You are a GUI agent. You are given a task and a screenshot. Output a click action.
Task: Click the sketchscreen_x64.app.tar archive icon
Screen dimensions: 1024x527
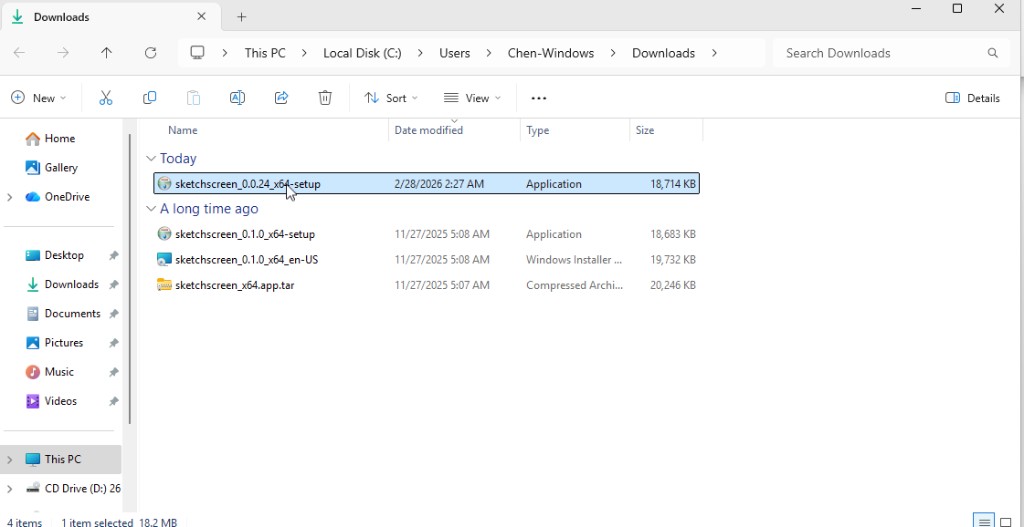click(165, 285)
